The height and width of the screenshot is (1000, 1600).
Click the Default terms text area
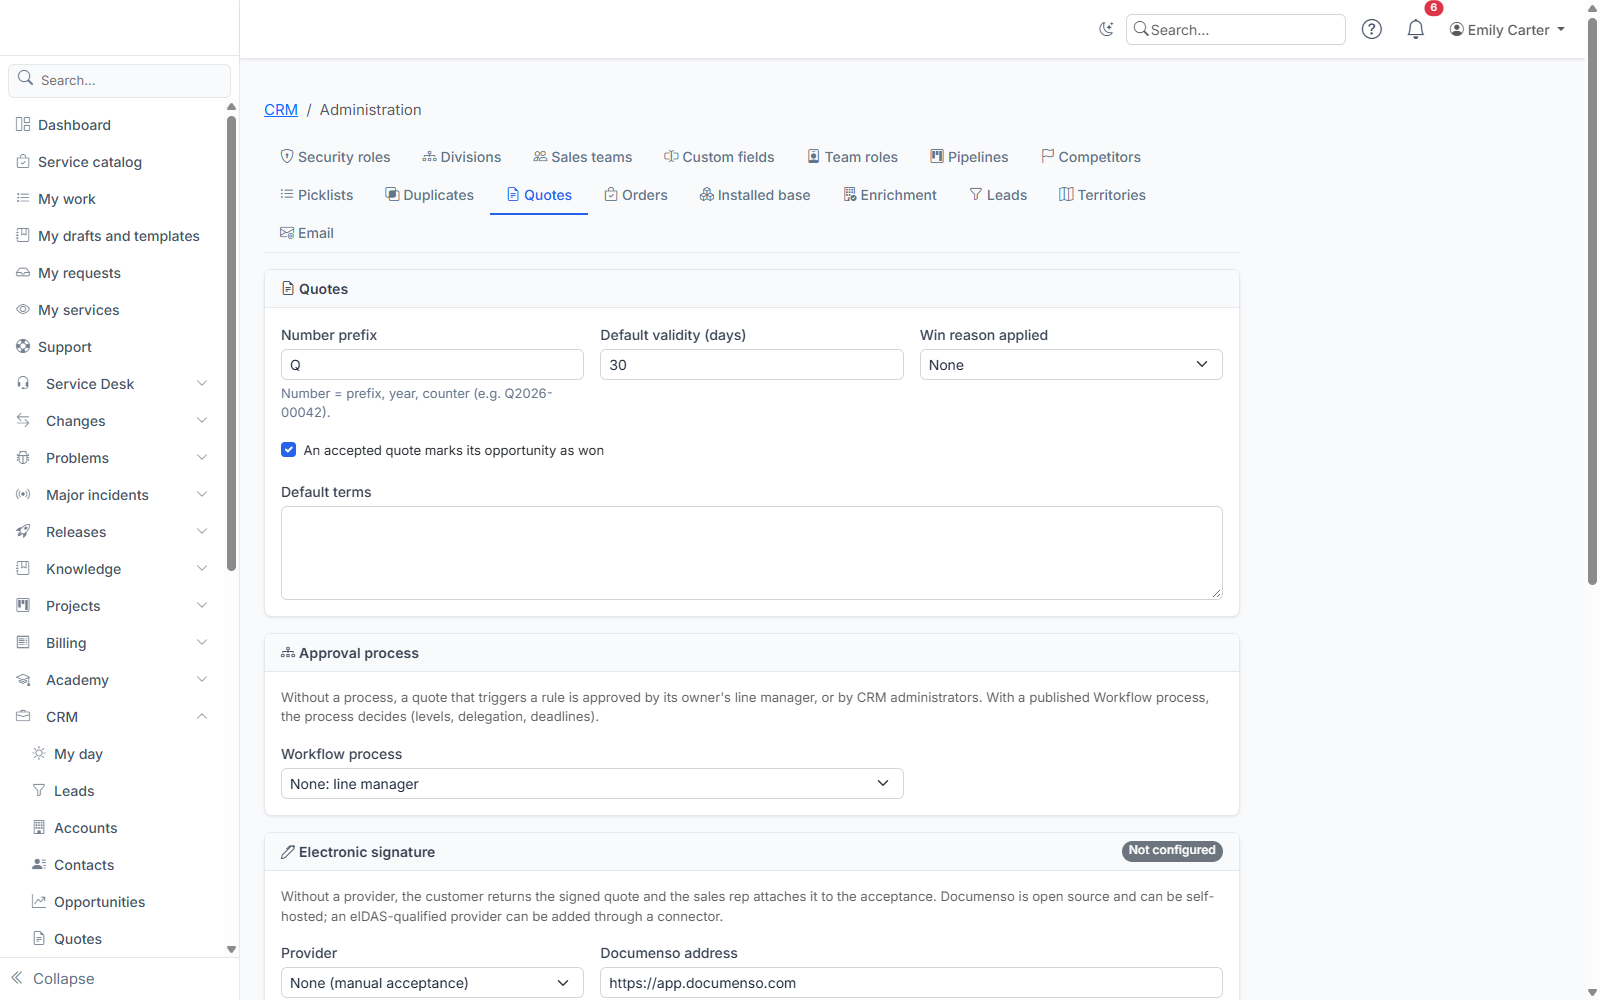pyautogui.click(x=752, y=553)
